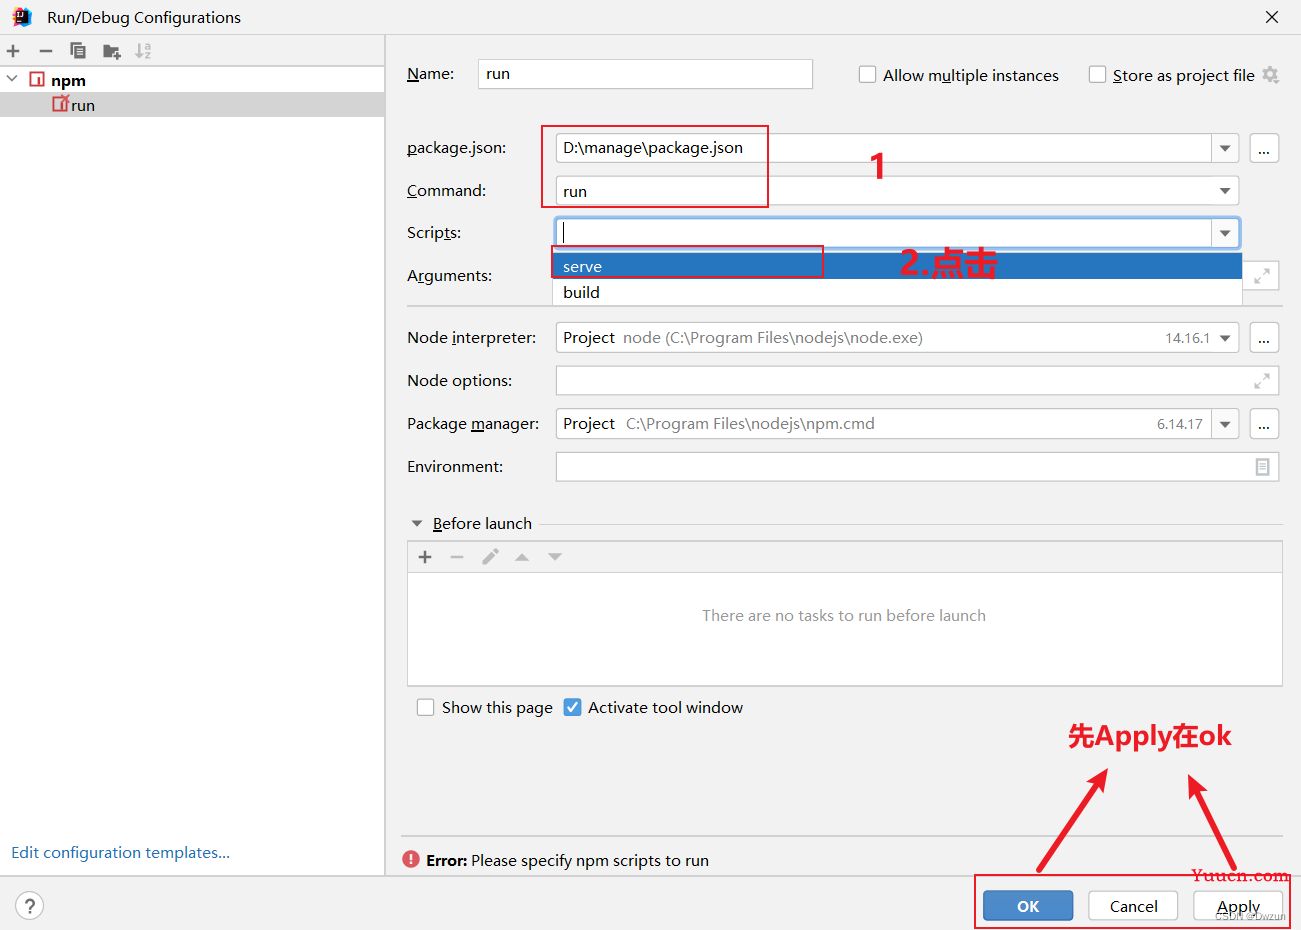Focus the Scripts text field

tap(884, 233)
